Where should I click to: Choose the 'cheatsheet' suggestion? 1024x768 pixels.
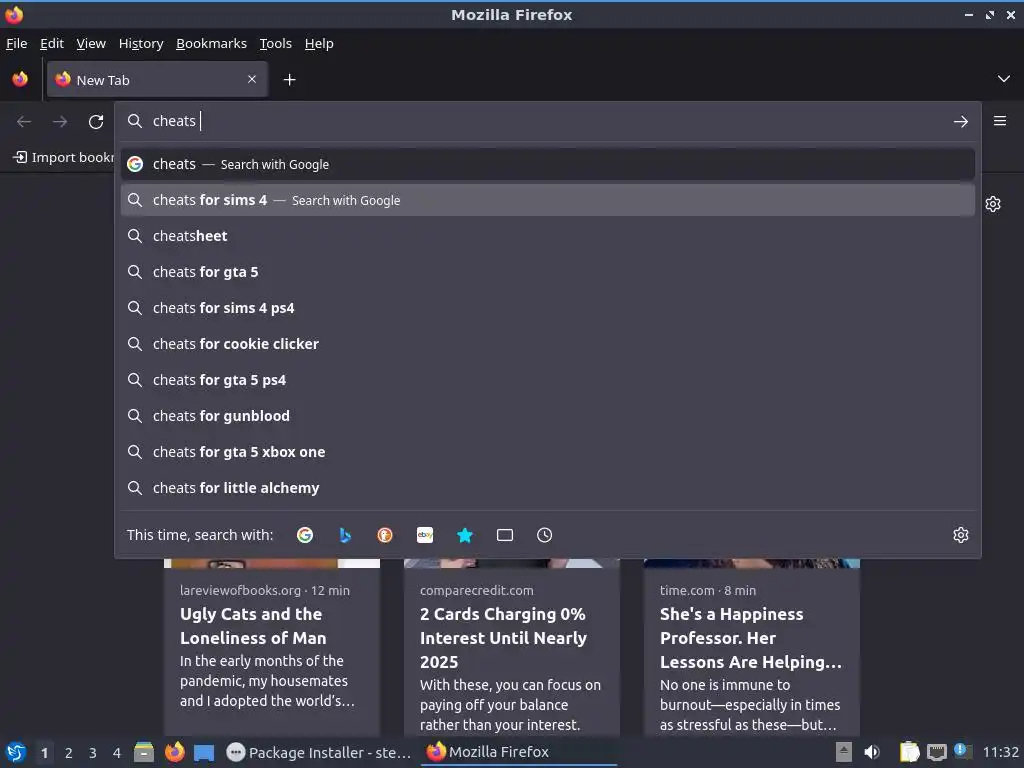click(x=548, y=236)
